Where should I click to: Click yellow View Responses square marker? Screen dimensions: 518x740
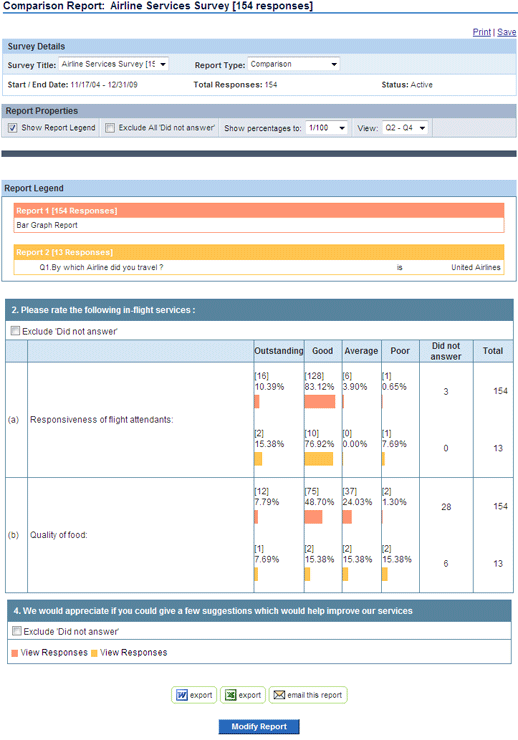click(94, 653)
